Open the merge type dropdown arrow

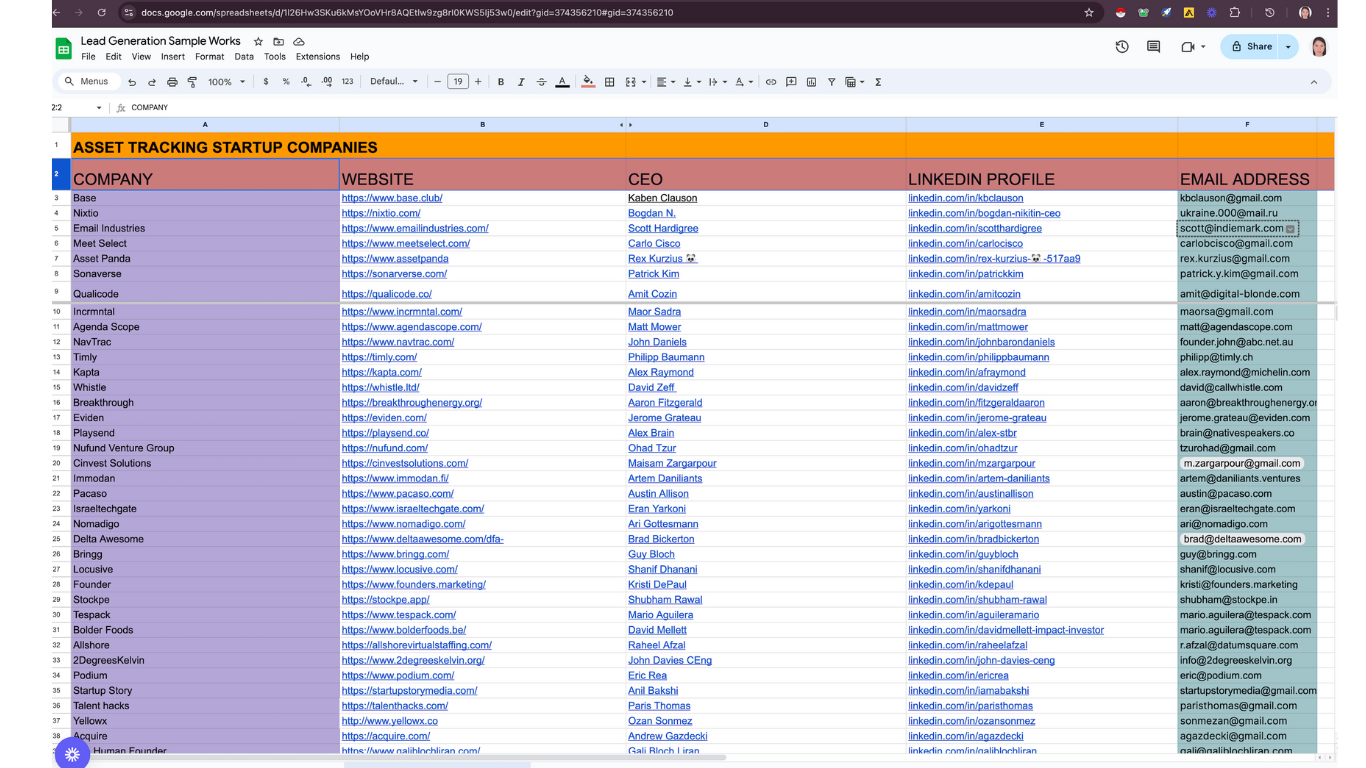coord(643,82)
